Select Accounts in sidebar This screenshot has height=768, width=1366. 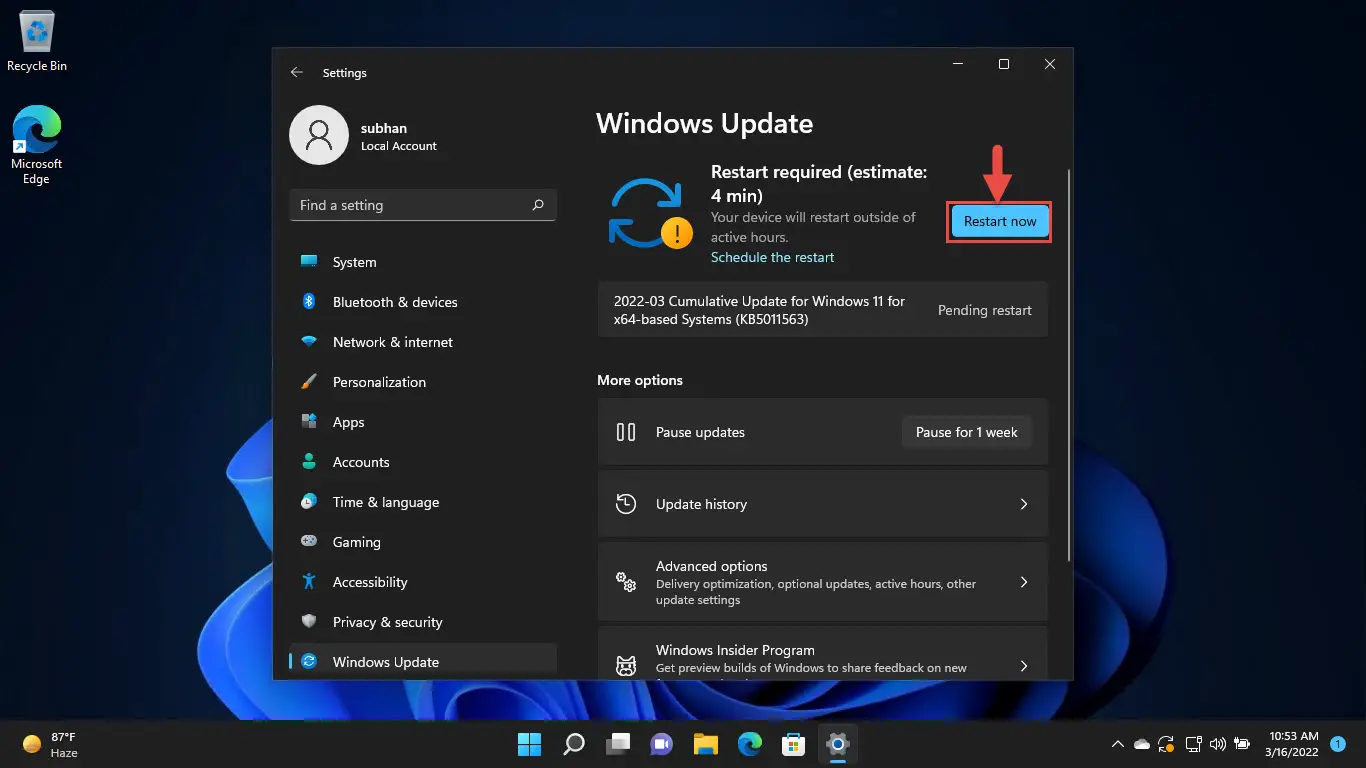[x=422, y=462]
